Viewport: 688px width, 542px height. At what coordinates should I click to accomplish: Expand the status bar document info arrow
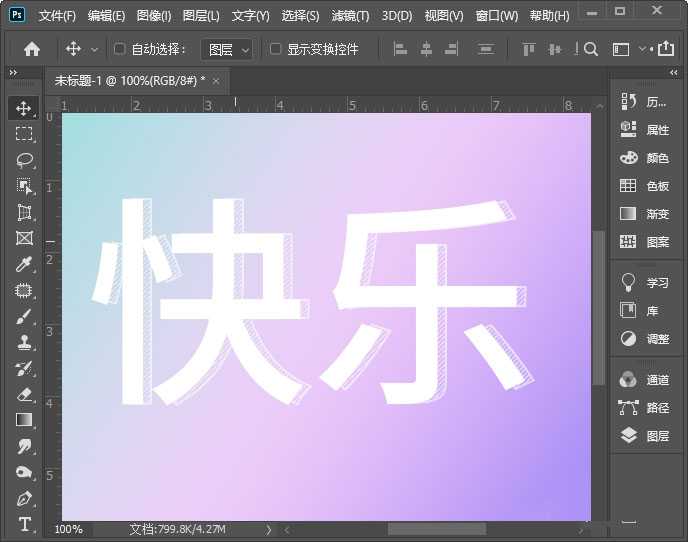pos(267,529)
